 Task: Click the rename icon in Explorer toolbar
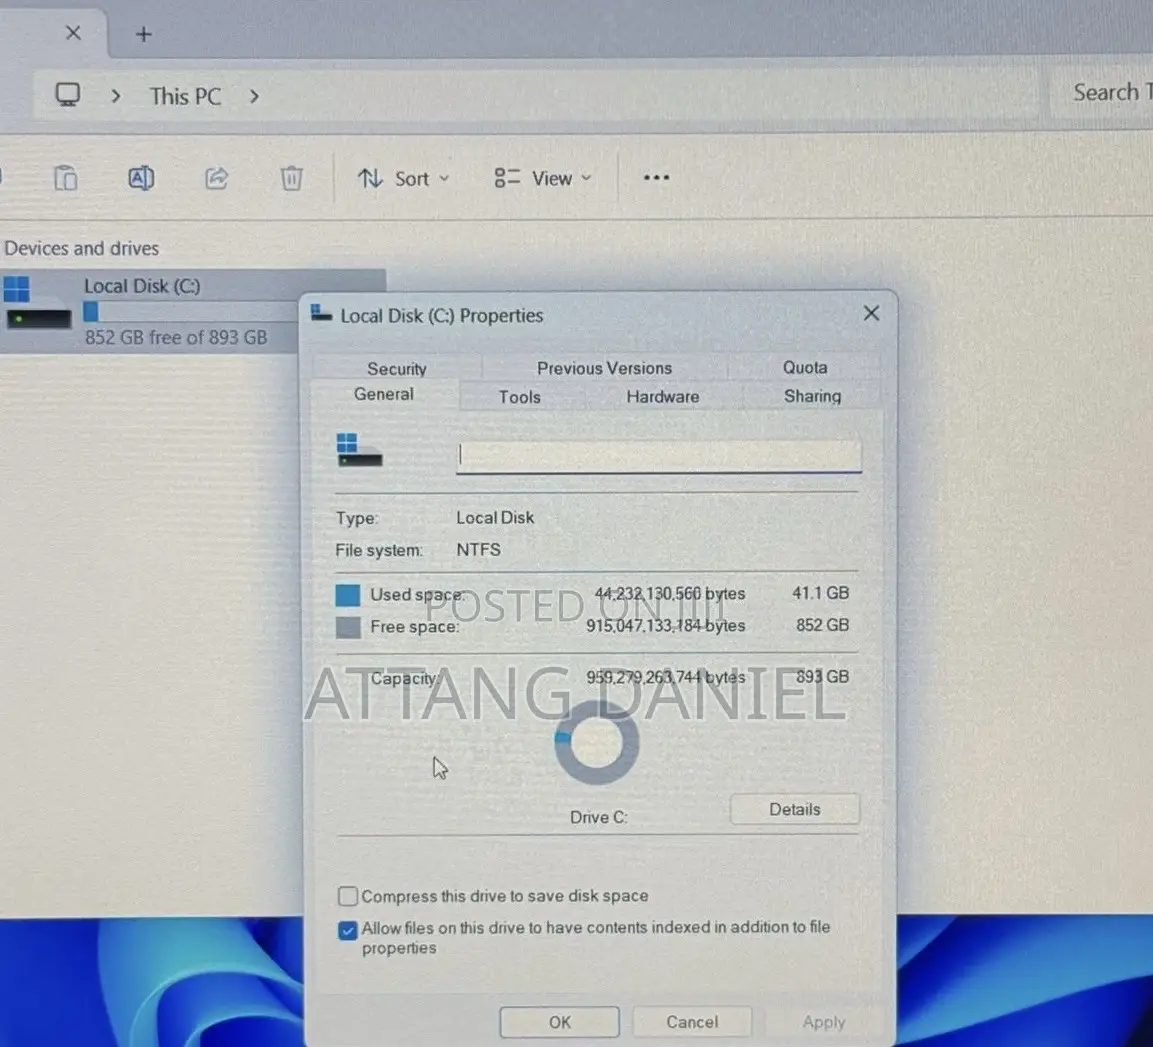tap(140, 178)
